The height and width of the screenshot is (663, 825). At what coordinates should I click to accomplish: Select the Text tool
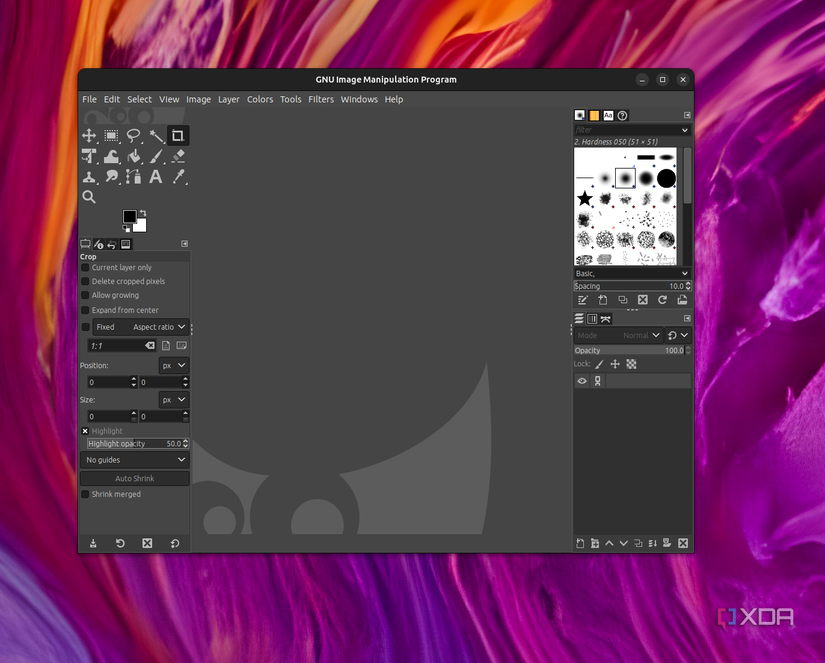tap(156, 177)
